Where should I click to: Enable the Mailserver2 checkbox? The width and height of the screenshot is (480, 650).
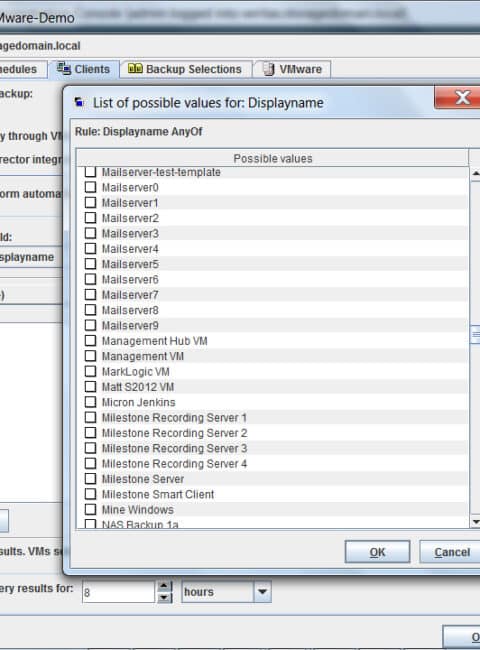click(90, 218)
